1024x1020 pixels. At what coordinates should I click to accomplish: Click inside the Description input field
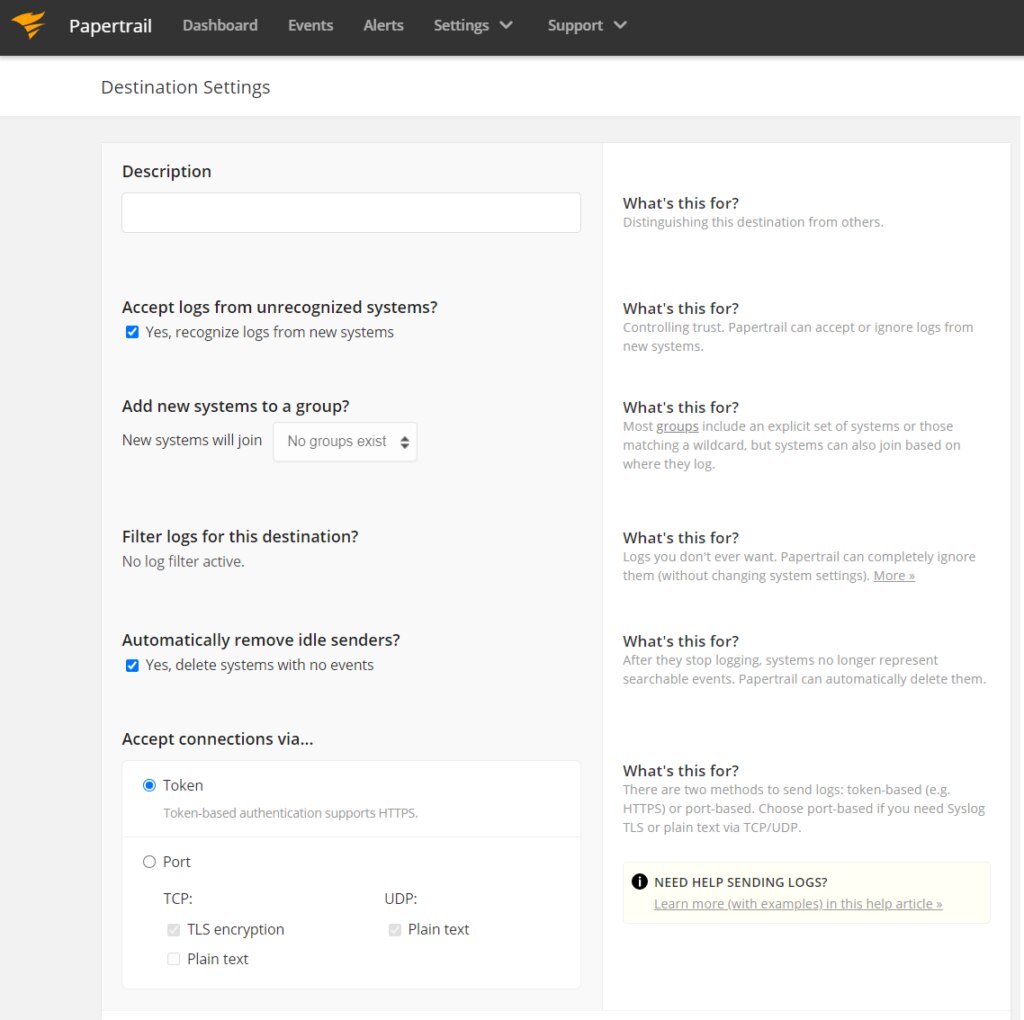(350, 212)
